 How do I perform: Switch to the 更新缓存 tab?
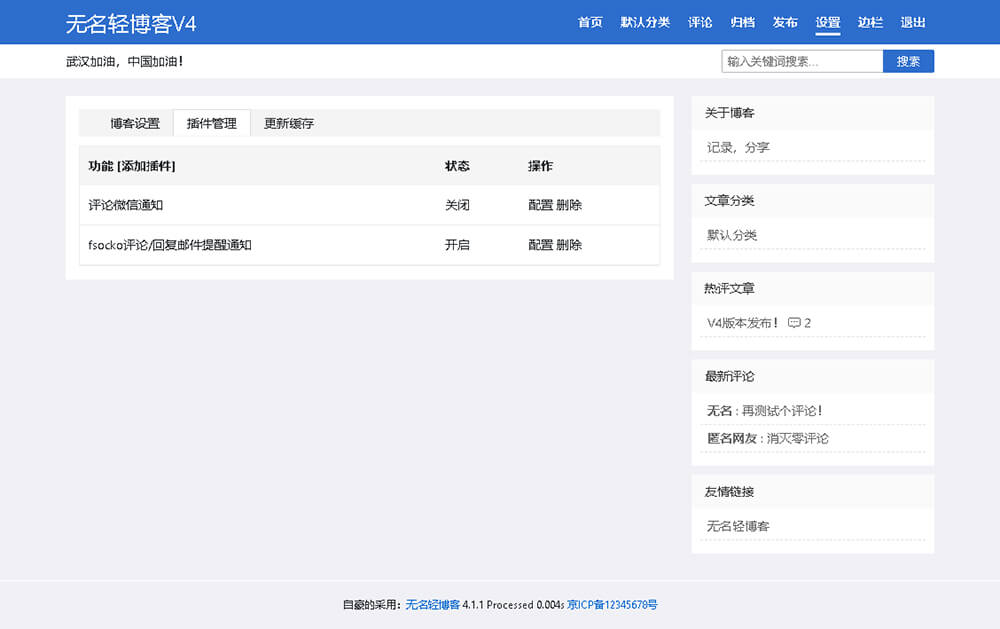(289, 123)
